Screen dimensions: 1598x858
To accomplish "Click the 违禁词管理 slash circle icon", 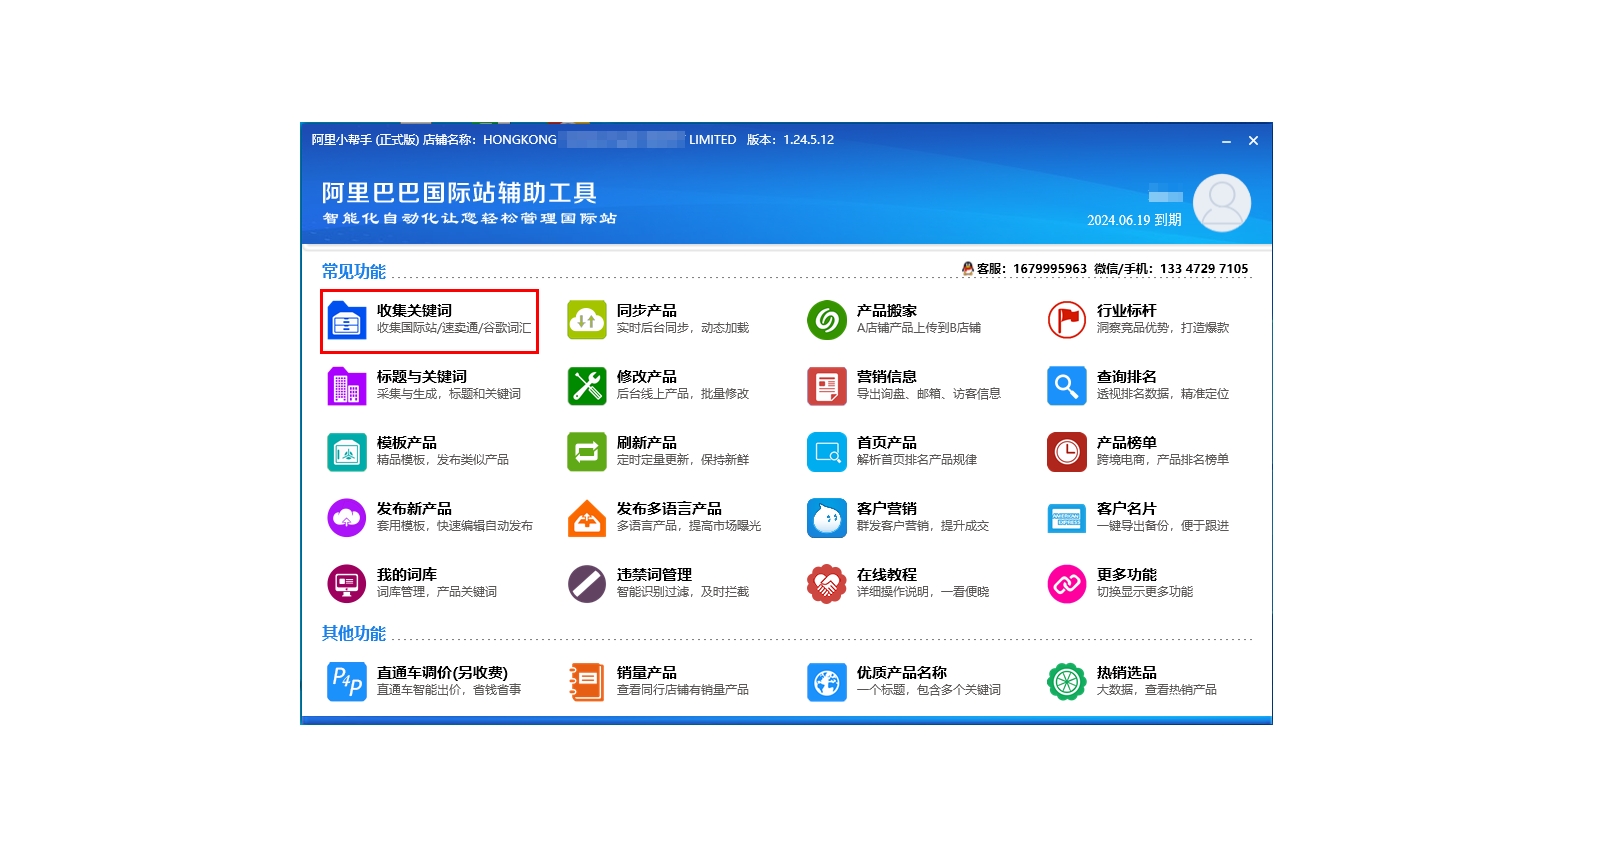I will [x=587, y=584].
